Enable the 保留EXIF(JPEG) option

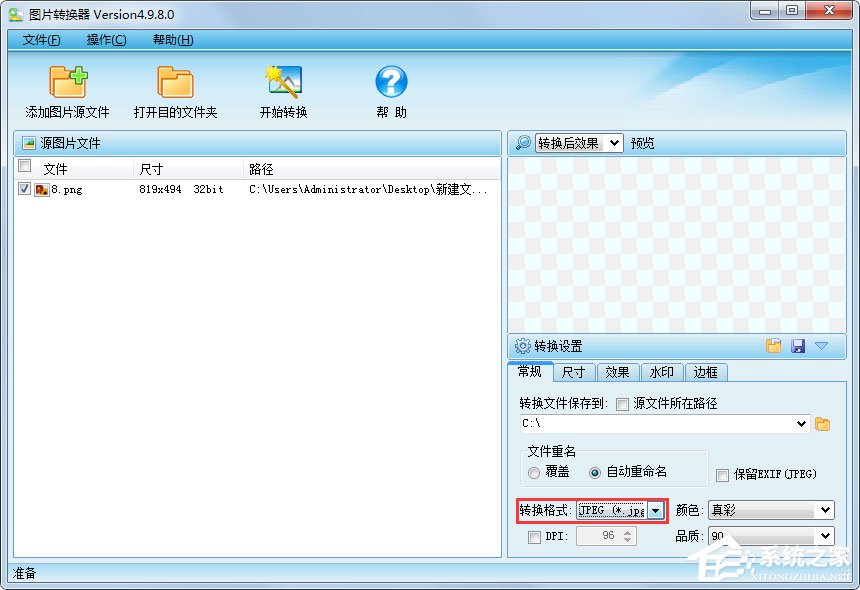click(720, 474)
